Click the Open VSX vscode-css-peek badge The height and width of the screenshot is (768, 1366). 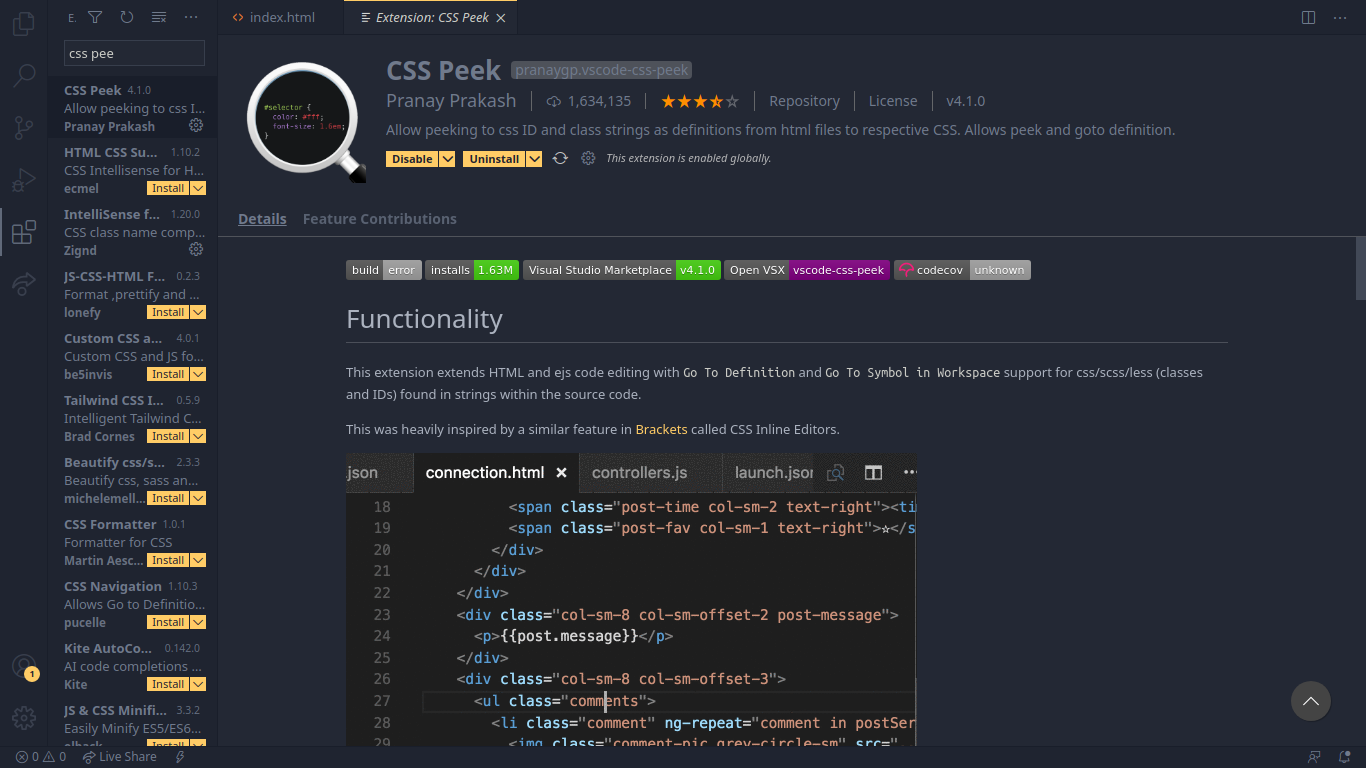coord(806,270)
